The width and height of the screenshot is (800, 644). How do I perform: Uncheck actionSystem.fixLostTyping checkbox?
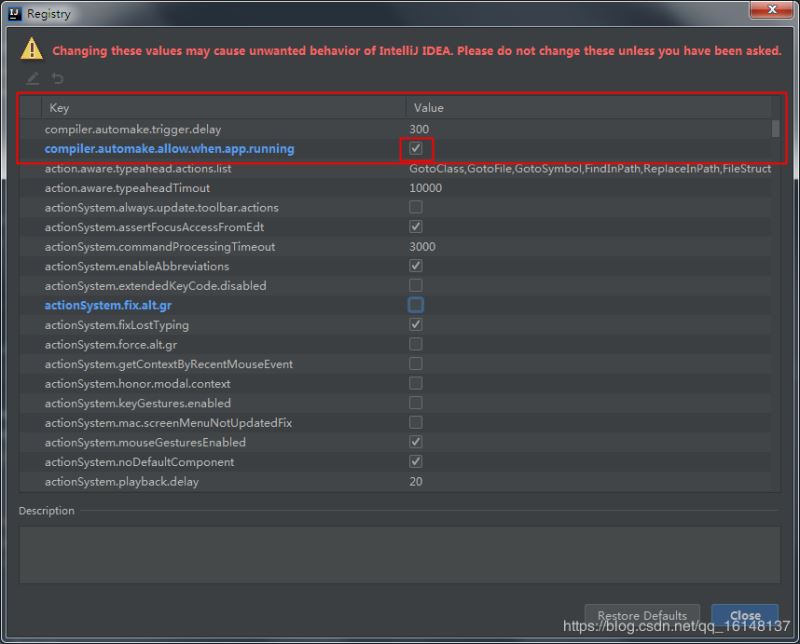(x=416, y=325)
